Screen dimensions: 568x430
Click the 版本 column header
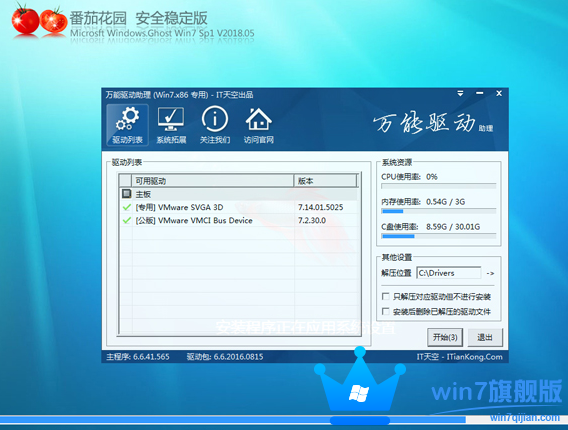pyautogui.click(x=325, y=181)
